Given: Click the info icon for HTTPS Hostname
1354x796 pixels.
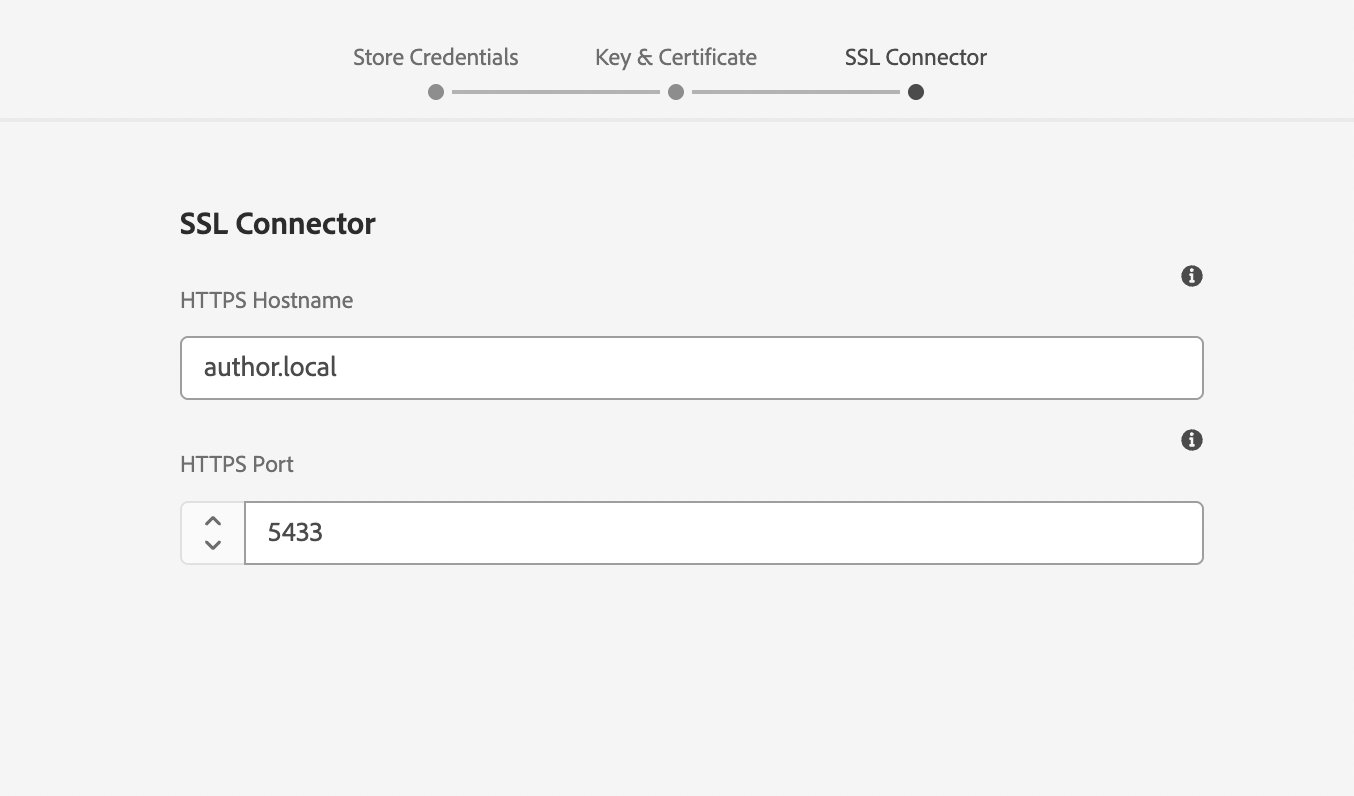Looking at the screenshot, I should coord(1191,276).
